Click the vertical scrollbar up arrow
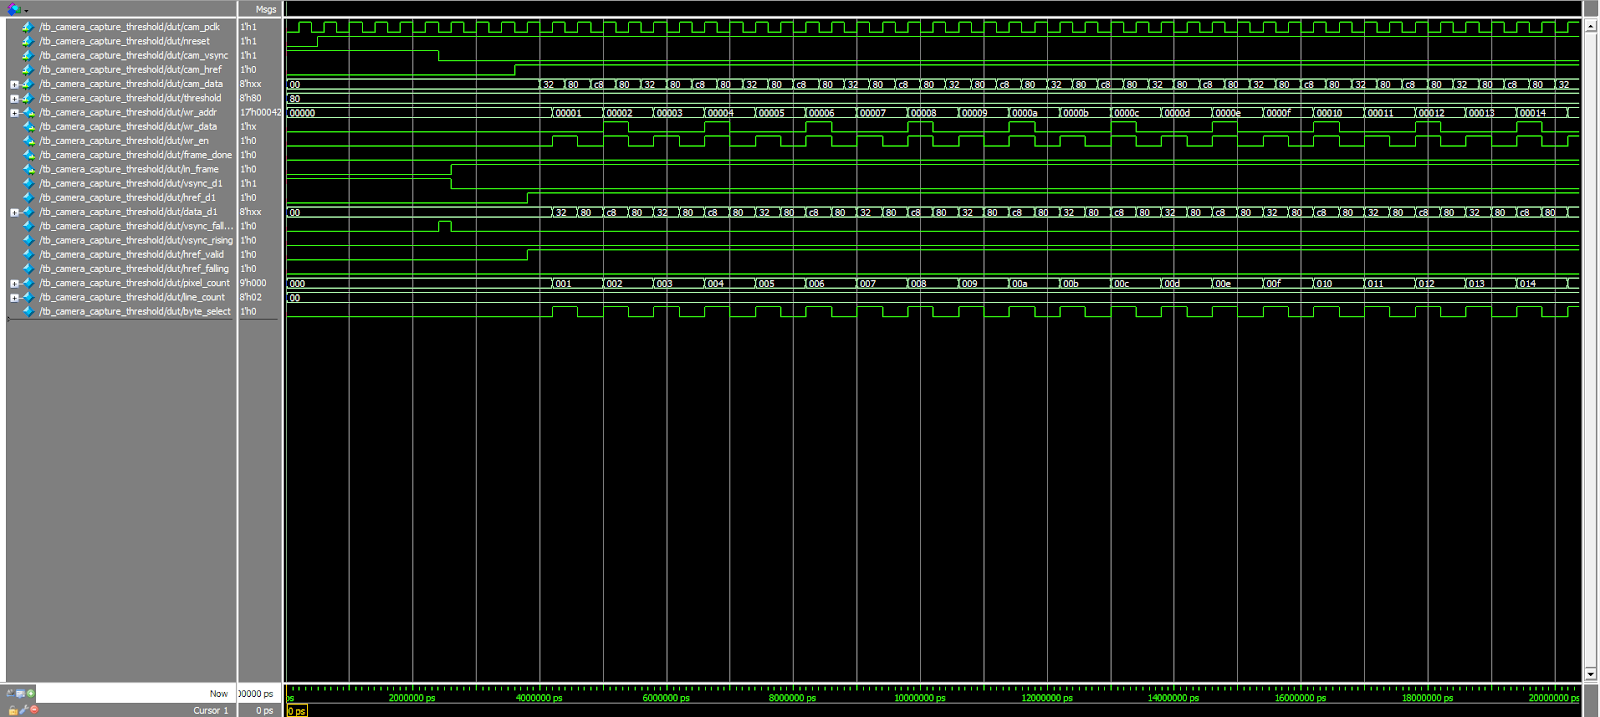Screen dimensions: 1600x717 (1590, 25)
